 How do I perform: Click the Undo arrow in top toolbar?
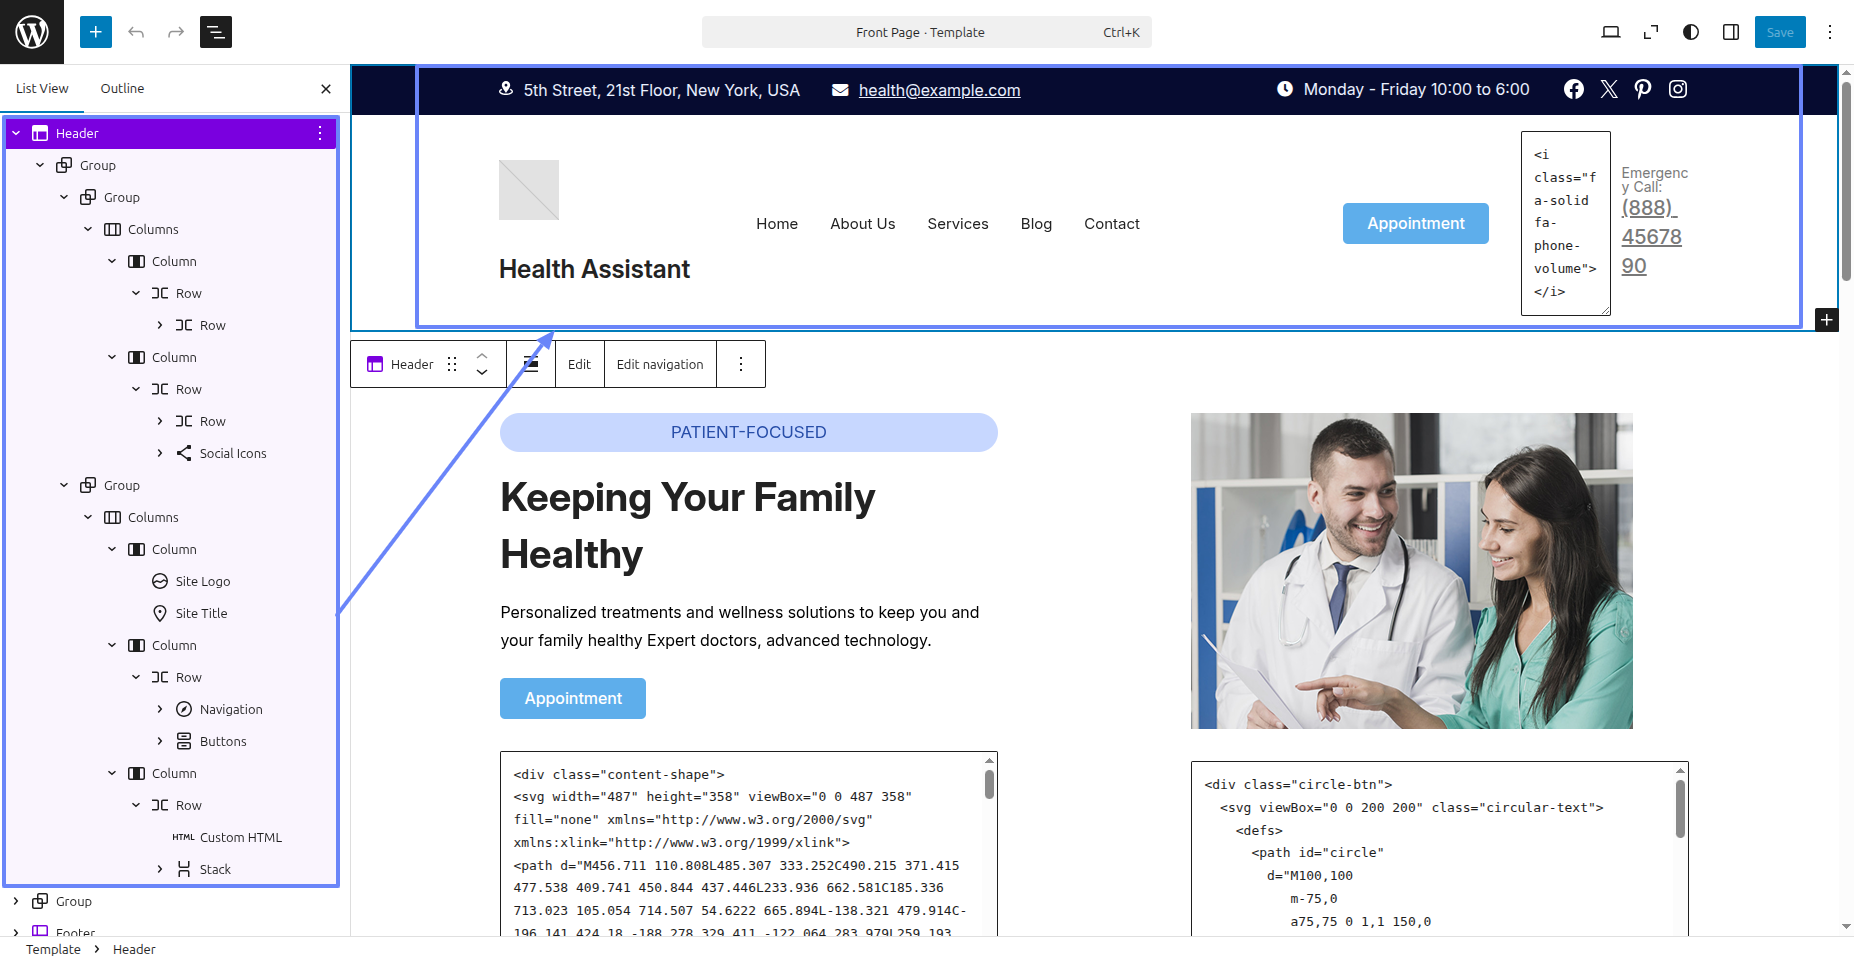pyautogui.click(x=136, y=32)
